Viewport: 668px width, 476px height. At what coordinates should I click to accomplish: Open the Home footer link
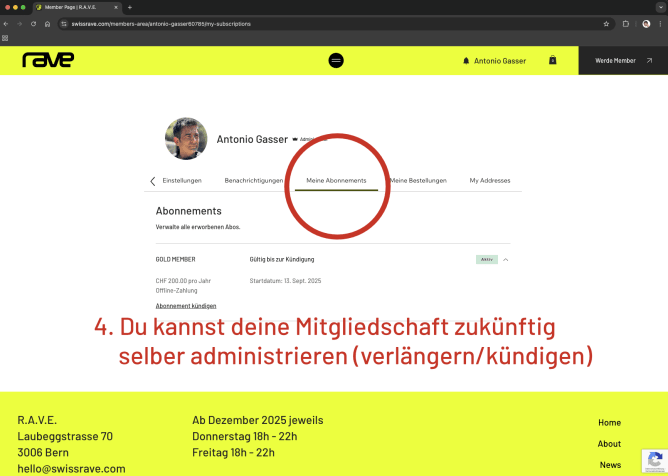(609, 422)
